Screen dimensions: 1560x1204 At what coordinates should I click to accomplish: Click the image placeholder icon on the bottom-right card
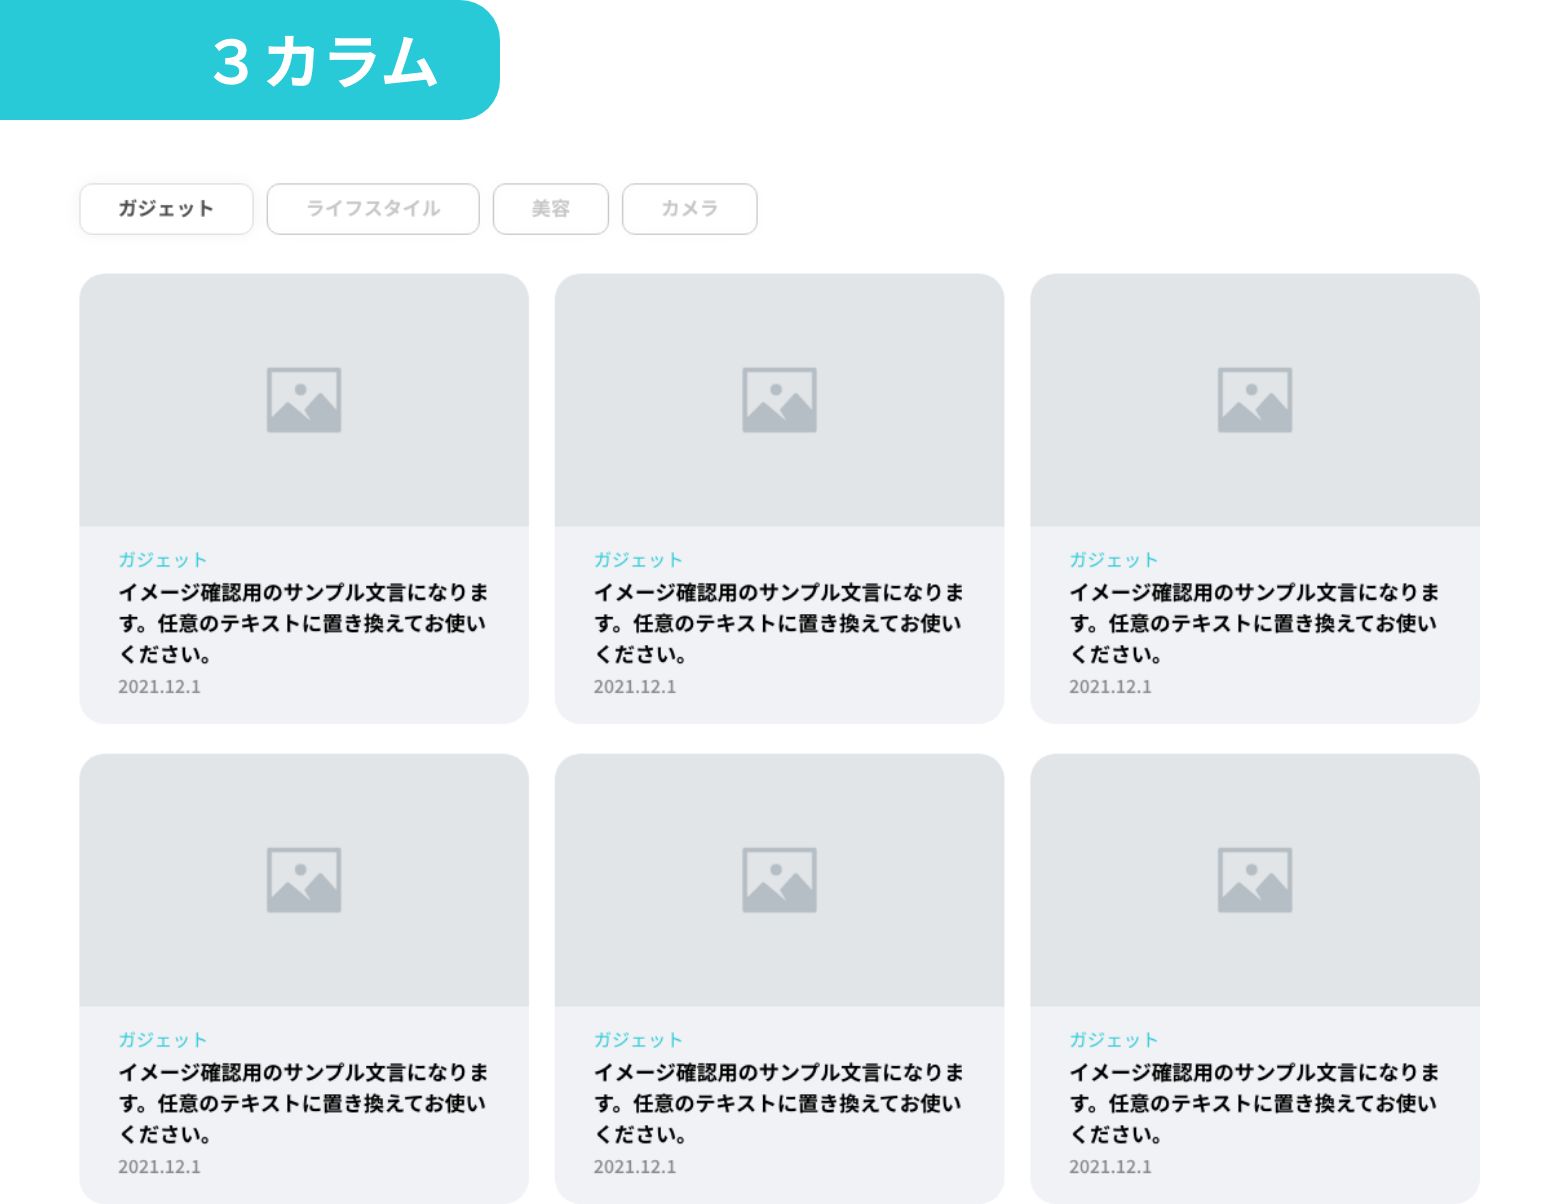[1256, 878]
